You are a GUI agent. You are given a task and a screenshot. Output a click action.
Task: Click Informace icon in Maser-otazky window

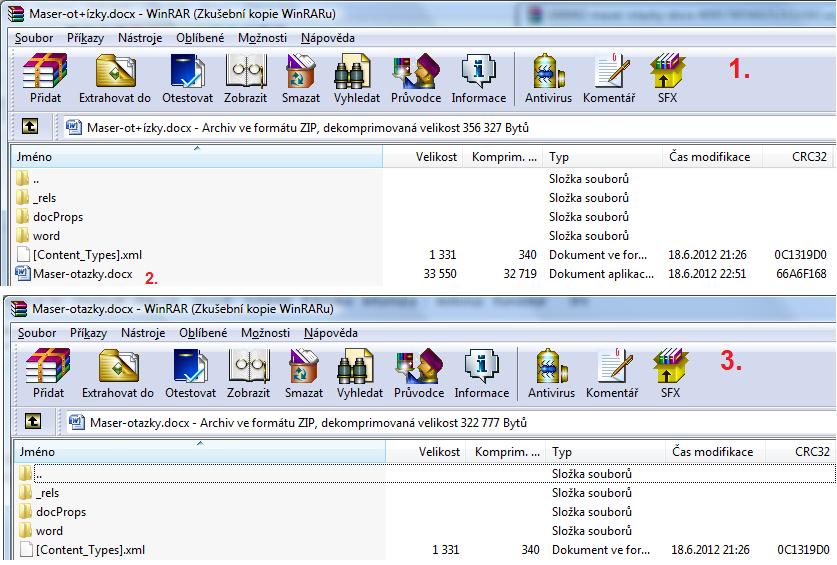482,373
